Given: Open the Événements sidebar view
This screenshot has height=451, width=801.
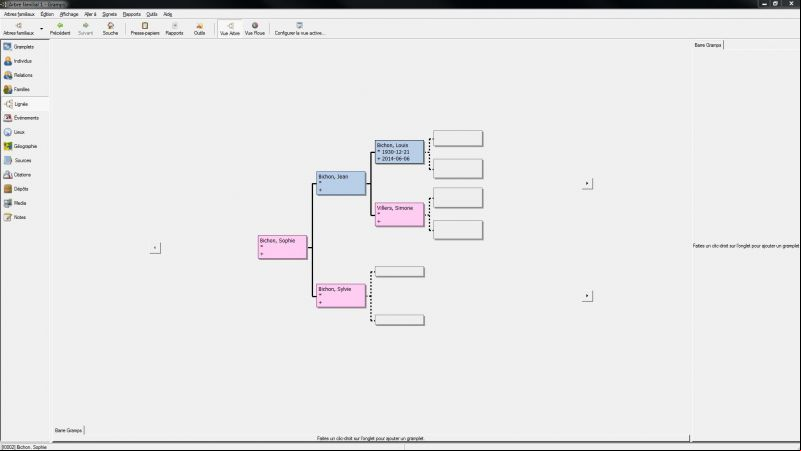Looking at the screenshot, I should click(25, 118).
